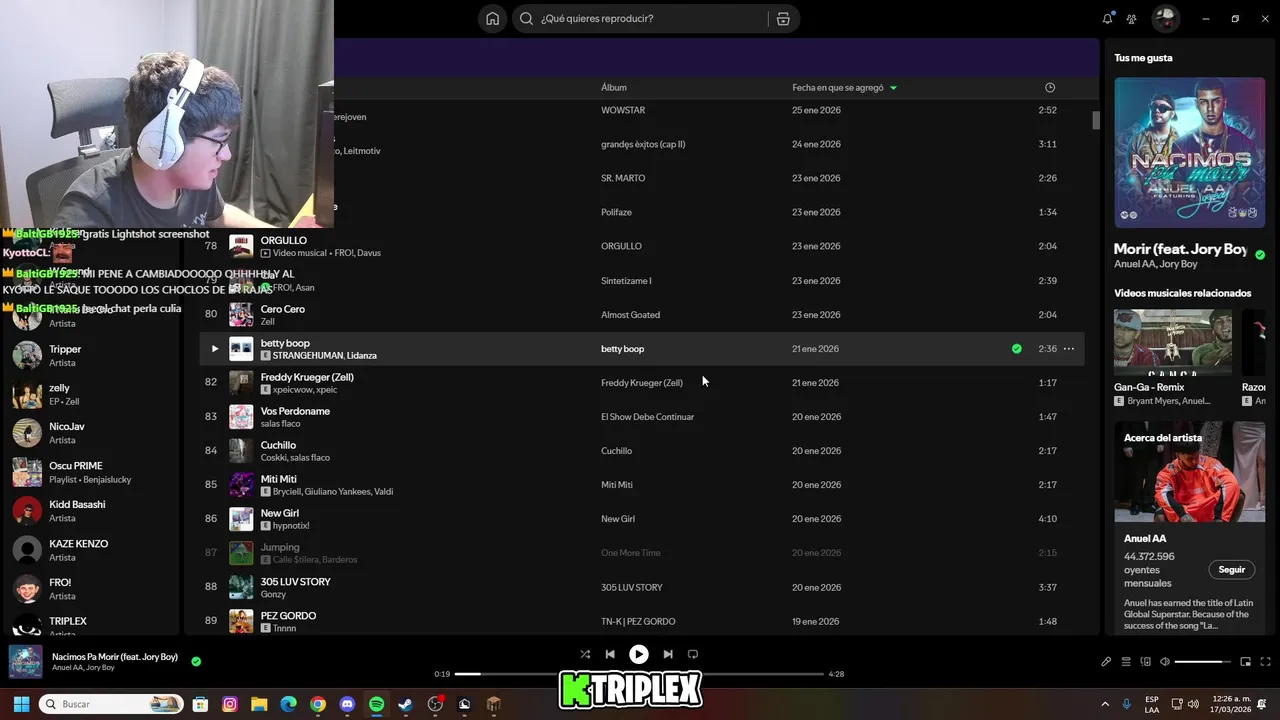Click the Álbum column header
This screenshot has height=720, width=1280.
614,88
